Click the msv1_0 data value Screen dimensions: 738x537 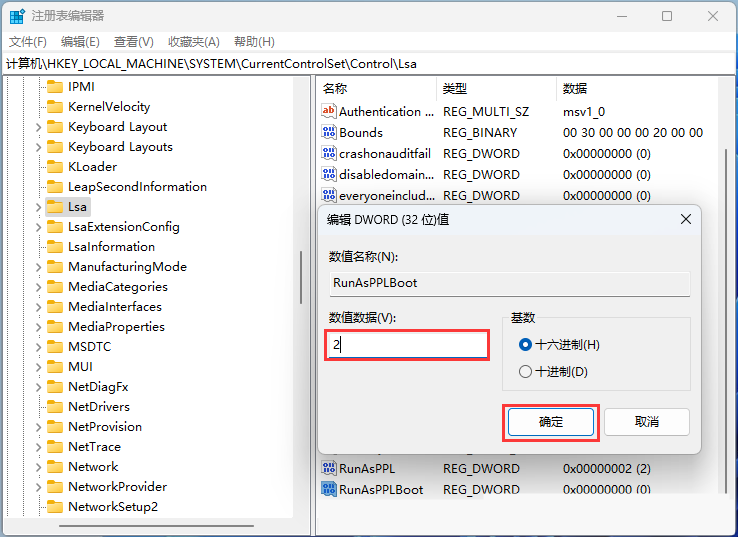584,112
